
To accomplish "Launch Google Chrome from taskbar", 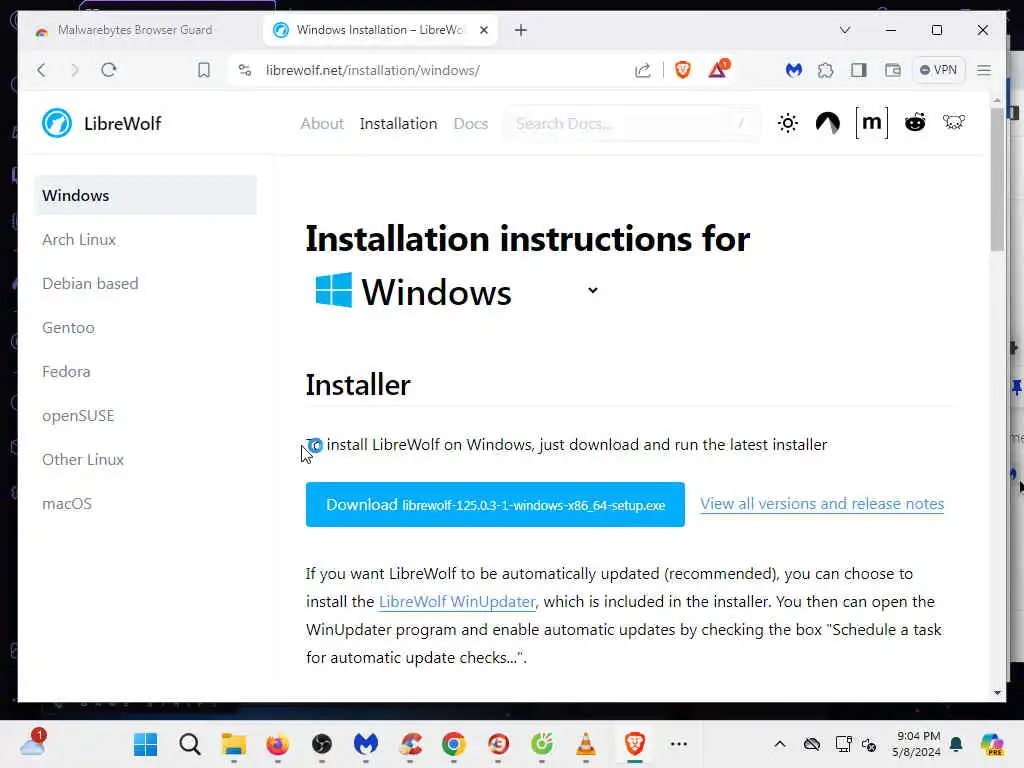I will point(454,744).
